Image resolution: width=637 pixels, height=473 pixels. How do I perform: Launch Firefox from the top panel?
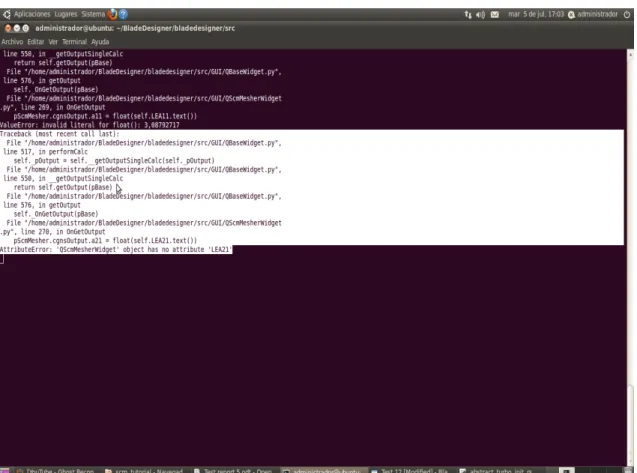tap(112, 15)
